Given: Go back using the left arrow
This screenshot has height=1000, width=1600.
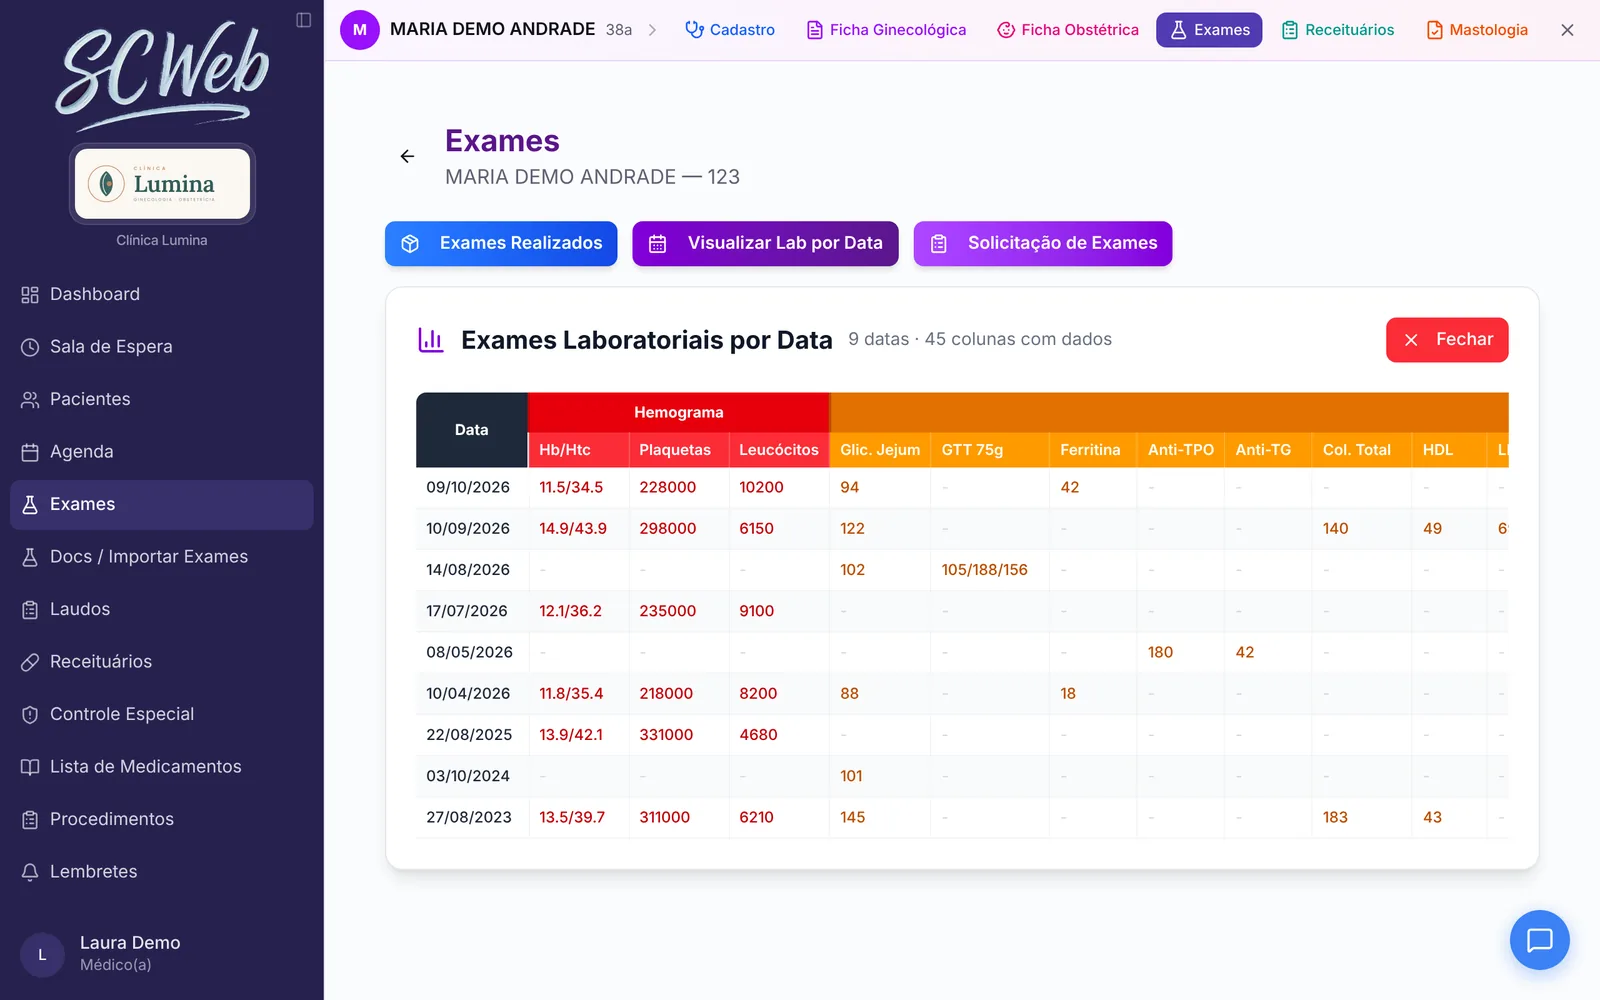Looking at the screenshot, I should [x=407, y=156].
